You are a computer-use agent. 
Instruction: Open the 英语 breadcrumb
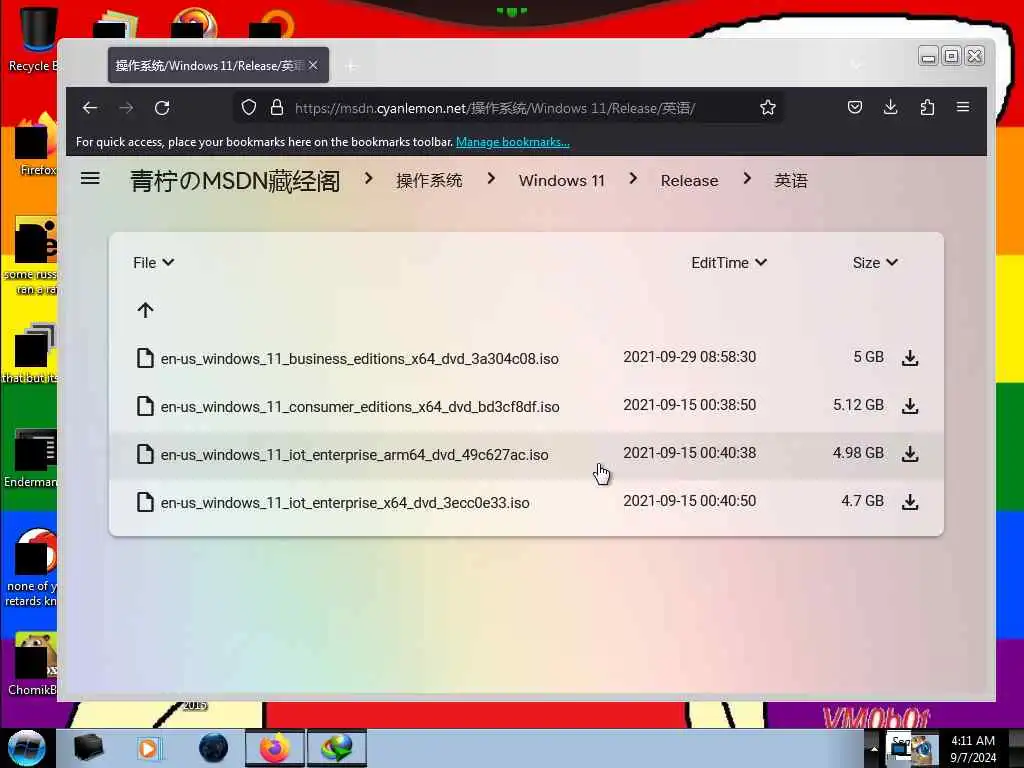point(791,181)
